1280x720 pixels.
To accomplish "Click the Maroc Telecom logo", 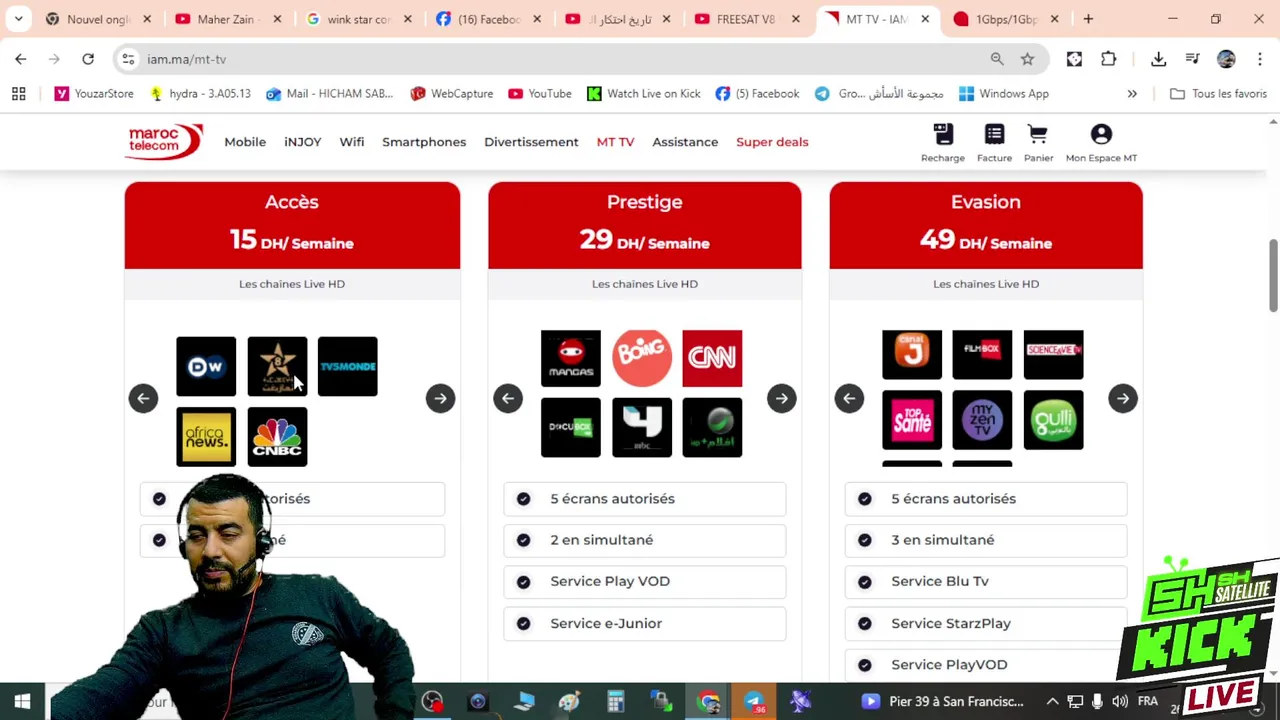I will [165, 142].
